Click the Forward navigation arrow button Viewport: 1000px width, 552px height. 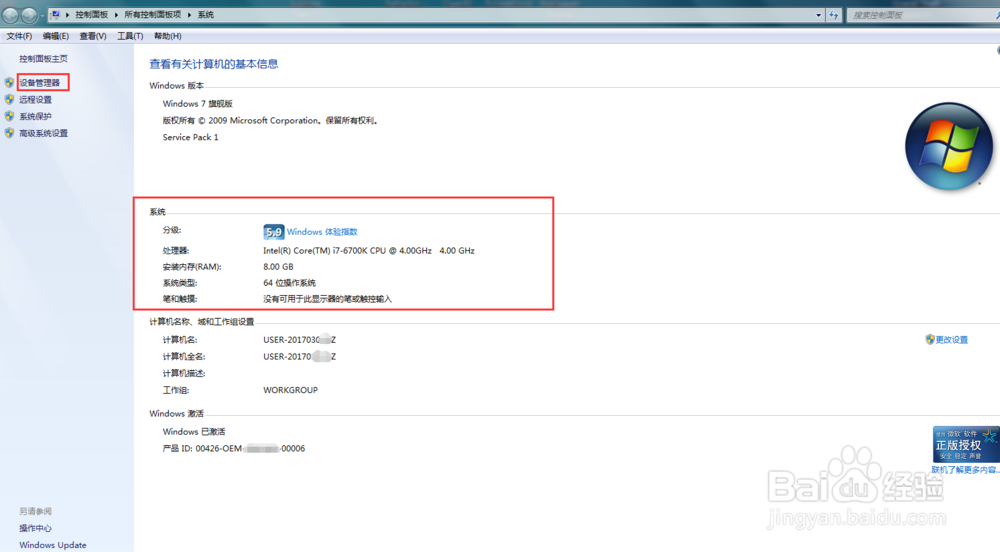pyautogui.click(x=29, y=15)
